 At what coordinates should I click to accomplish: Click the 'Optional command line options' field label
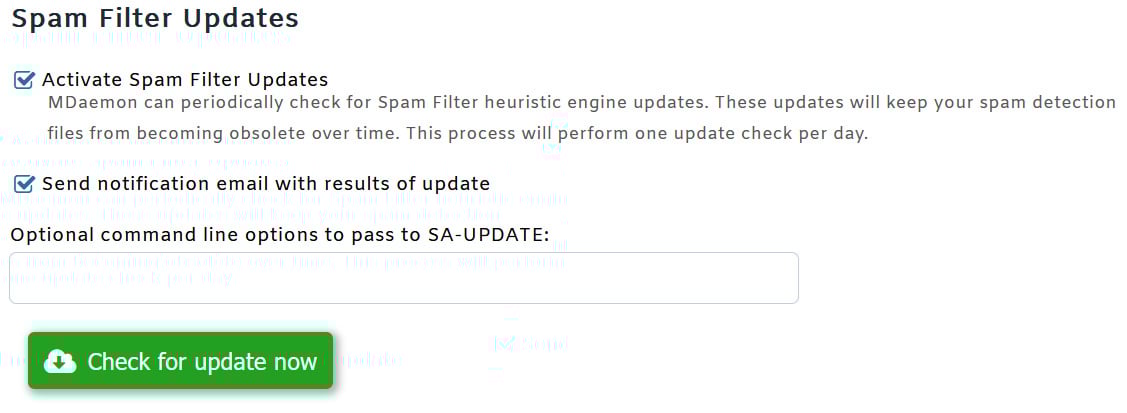[279, 236]
